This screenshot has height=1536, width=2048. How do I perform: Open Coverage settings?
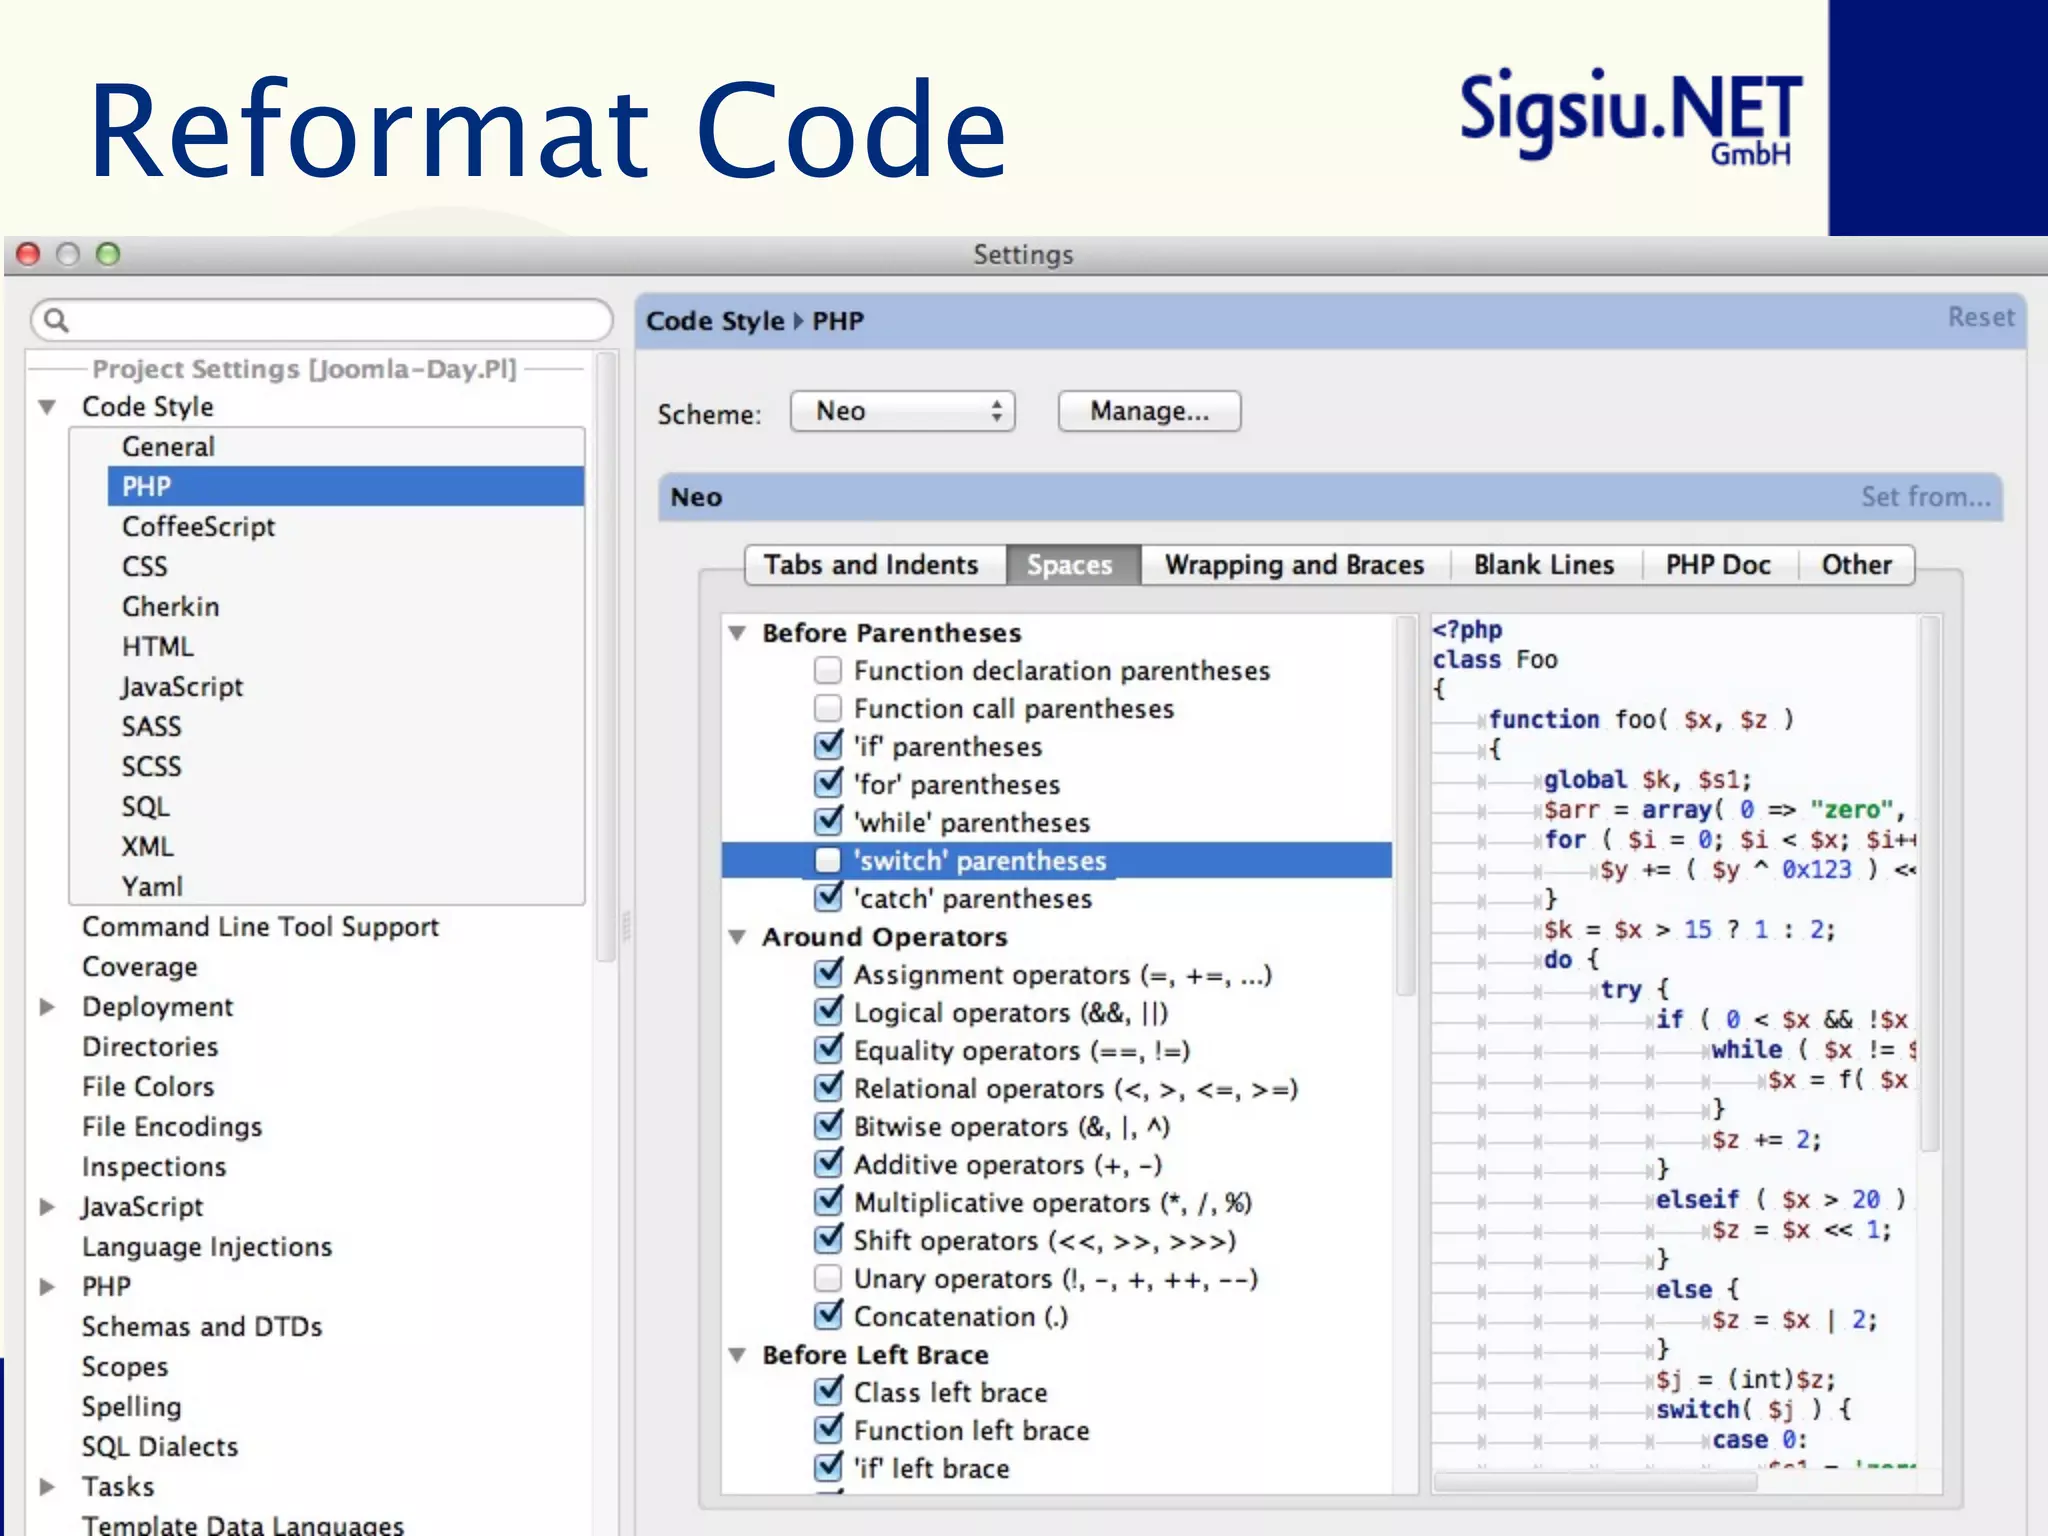click(x=140, y=967)
